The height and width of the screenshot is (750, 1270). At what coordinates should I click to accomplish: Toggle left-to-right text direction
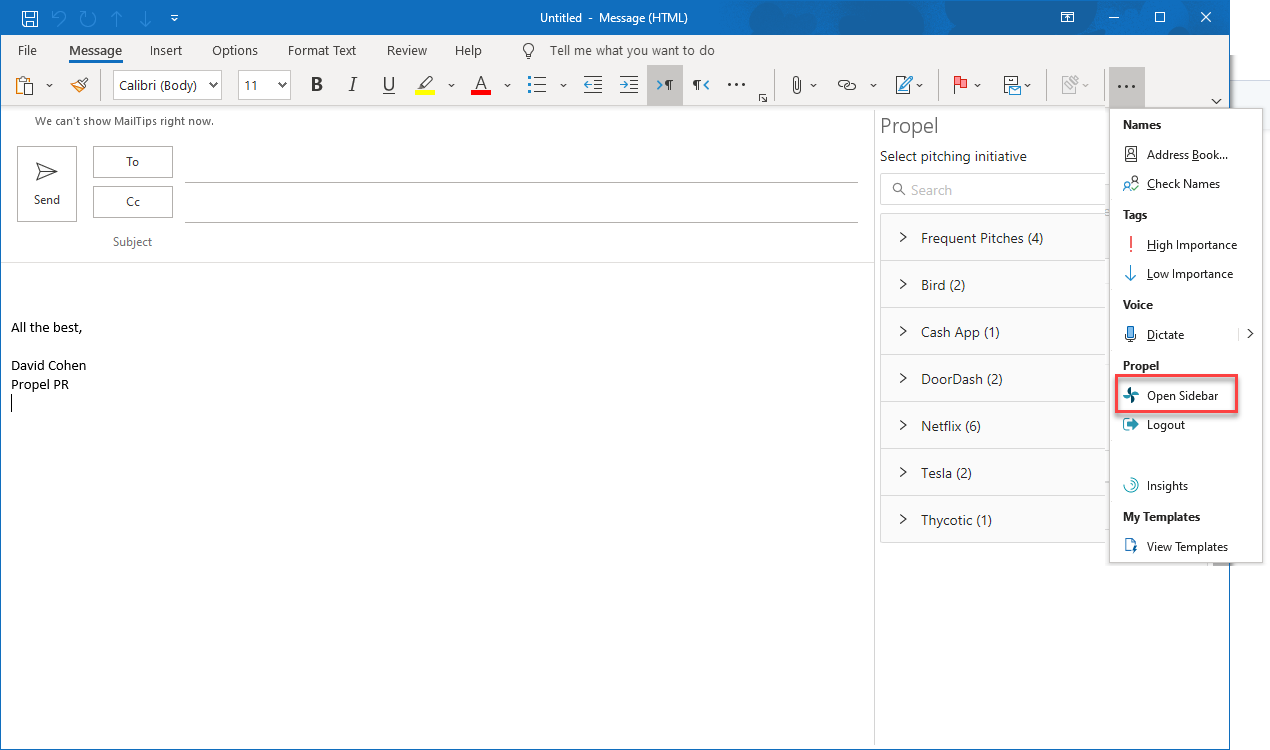coord(665,86)
